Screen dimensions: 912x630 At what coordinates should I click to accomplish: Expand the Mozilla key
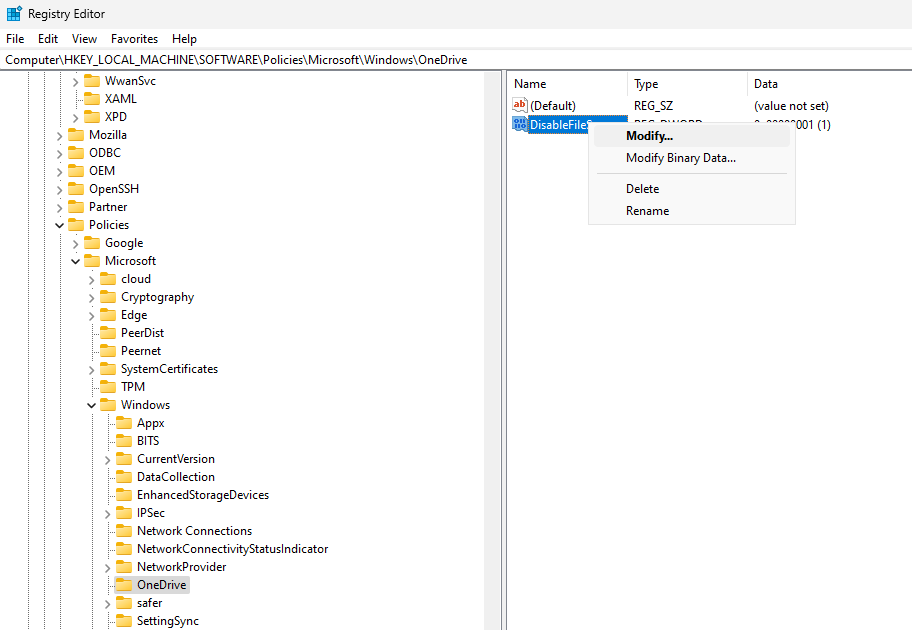(60, 136)
